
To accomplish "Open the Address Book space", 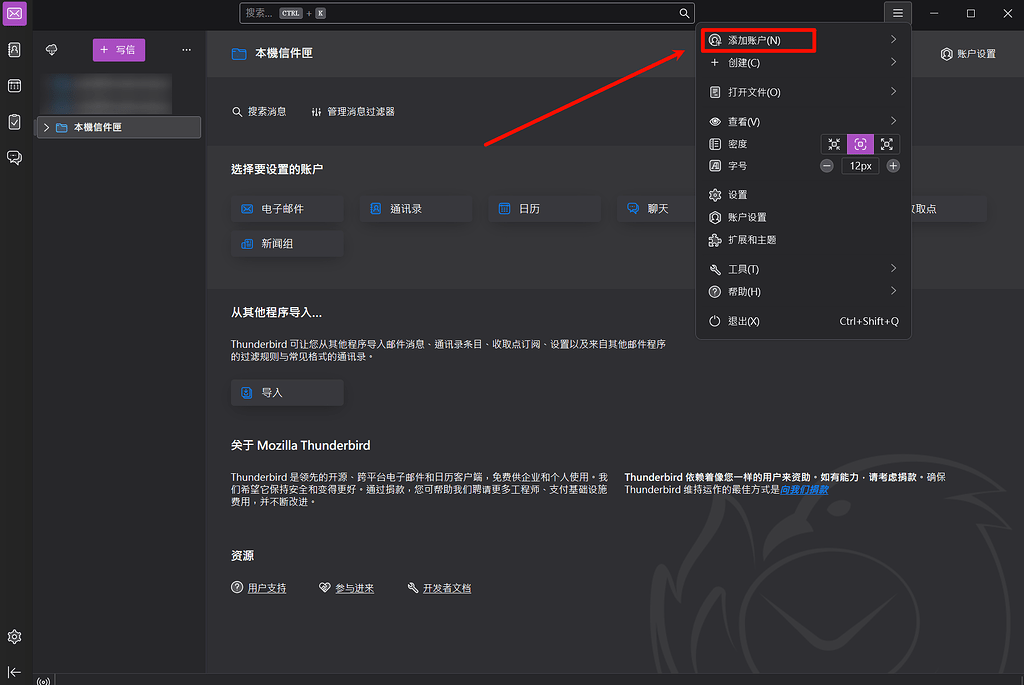I will (x=14, y=50).
